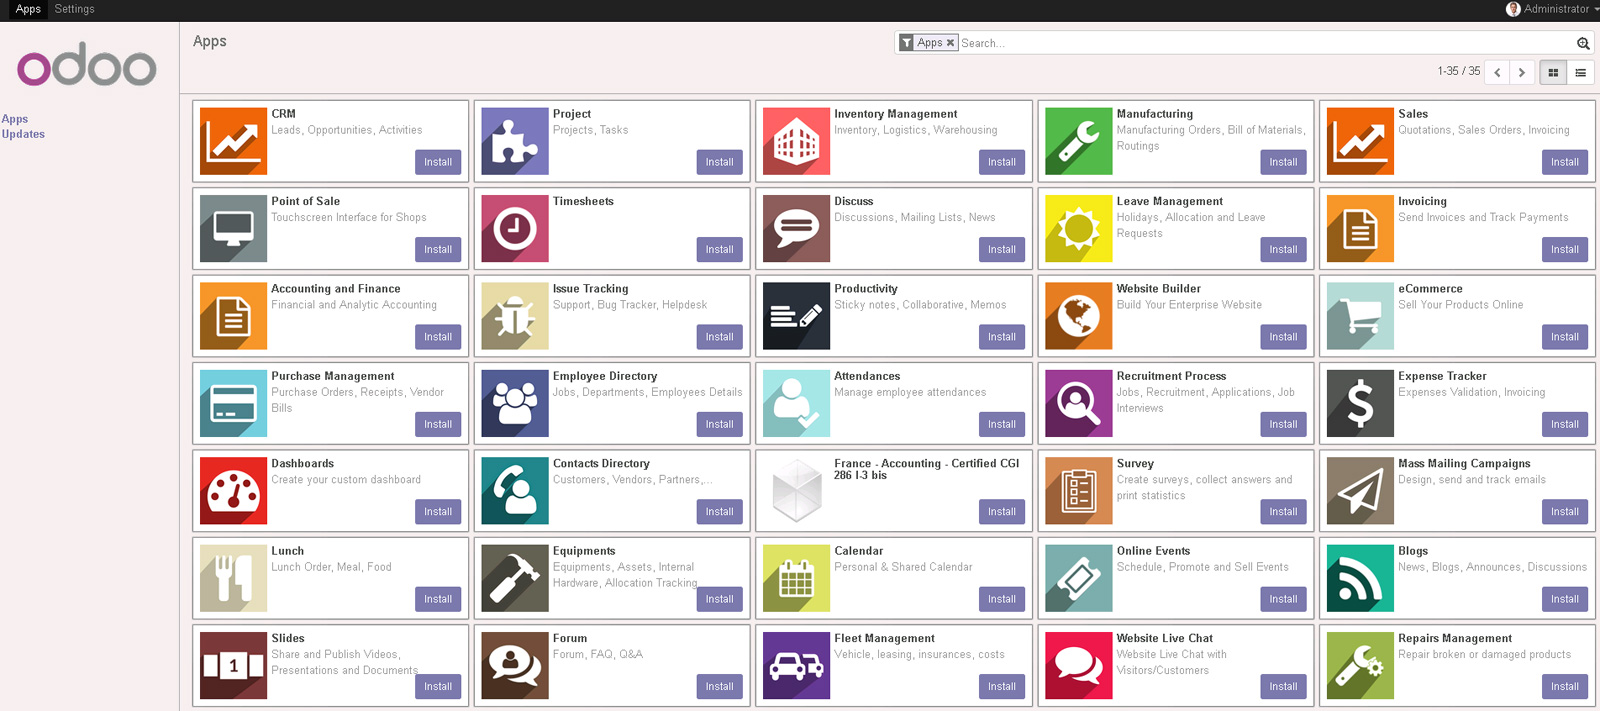Select the Timesheets clock icon
This screenshot has height=711, width=1600.
click(515, 229)
